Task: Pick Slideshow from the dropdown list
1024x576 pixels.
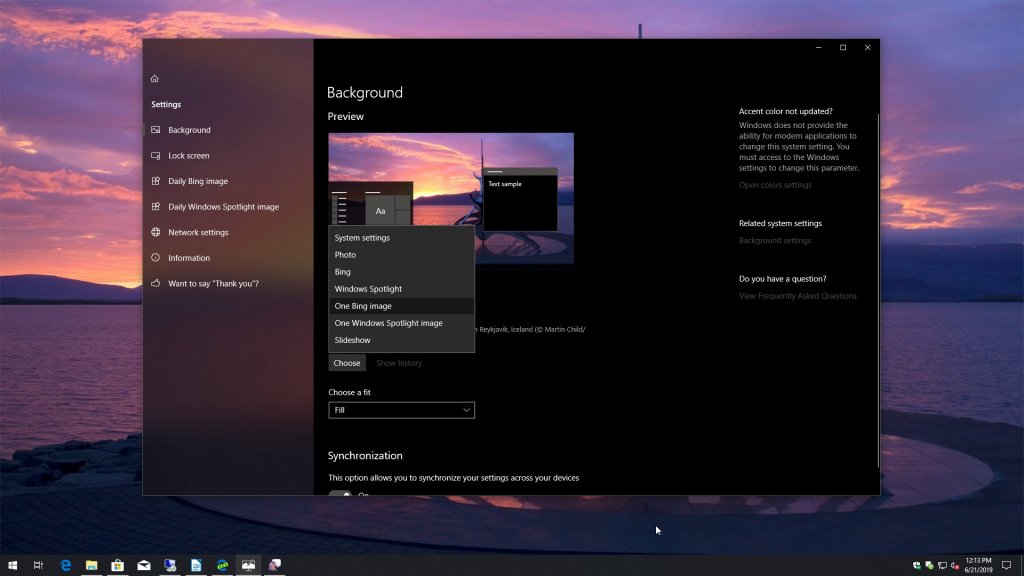Action: pyautogui.click(x=401, y=340)
